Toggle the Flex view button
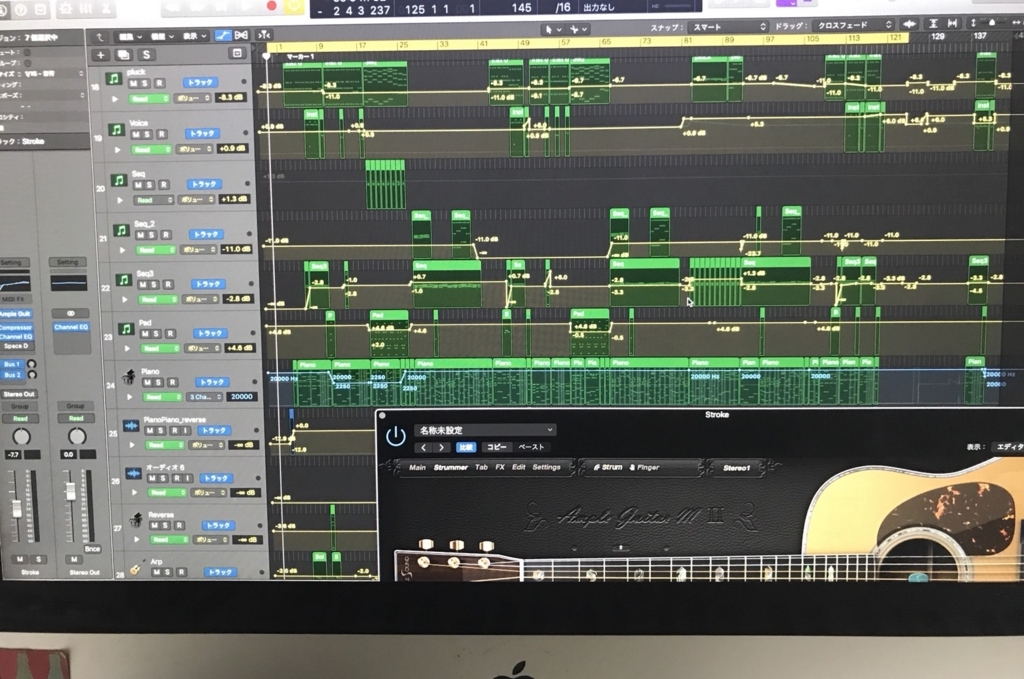Image resolution: width=1024 pixels, height=679 pixels. coord(241,35)
